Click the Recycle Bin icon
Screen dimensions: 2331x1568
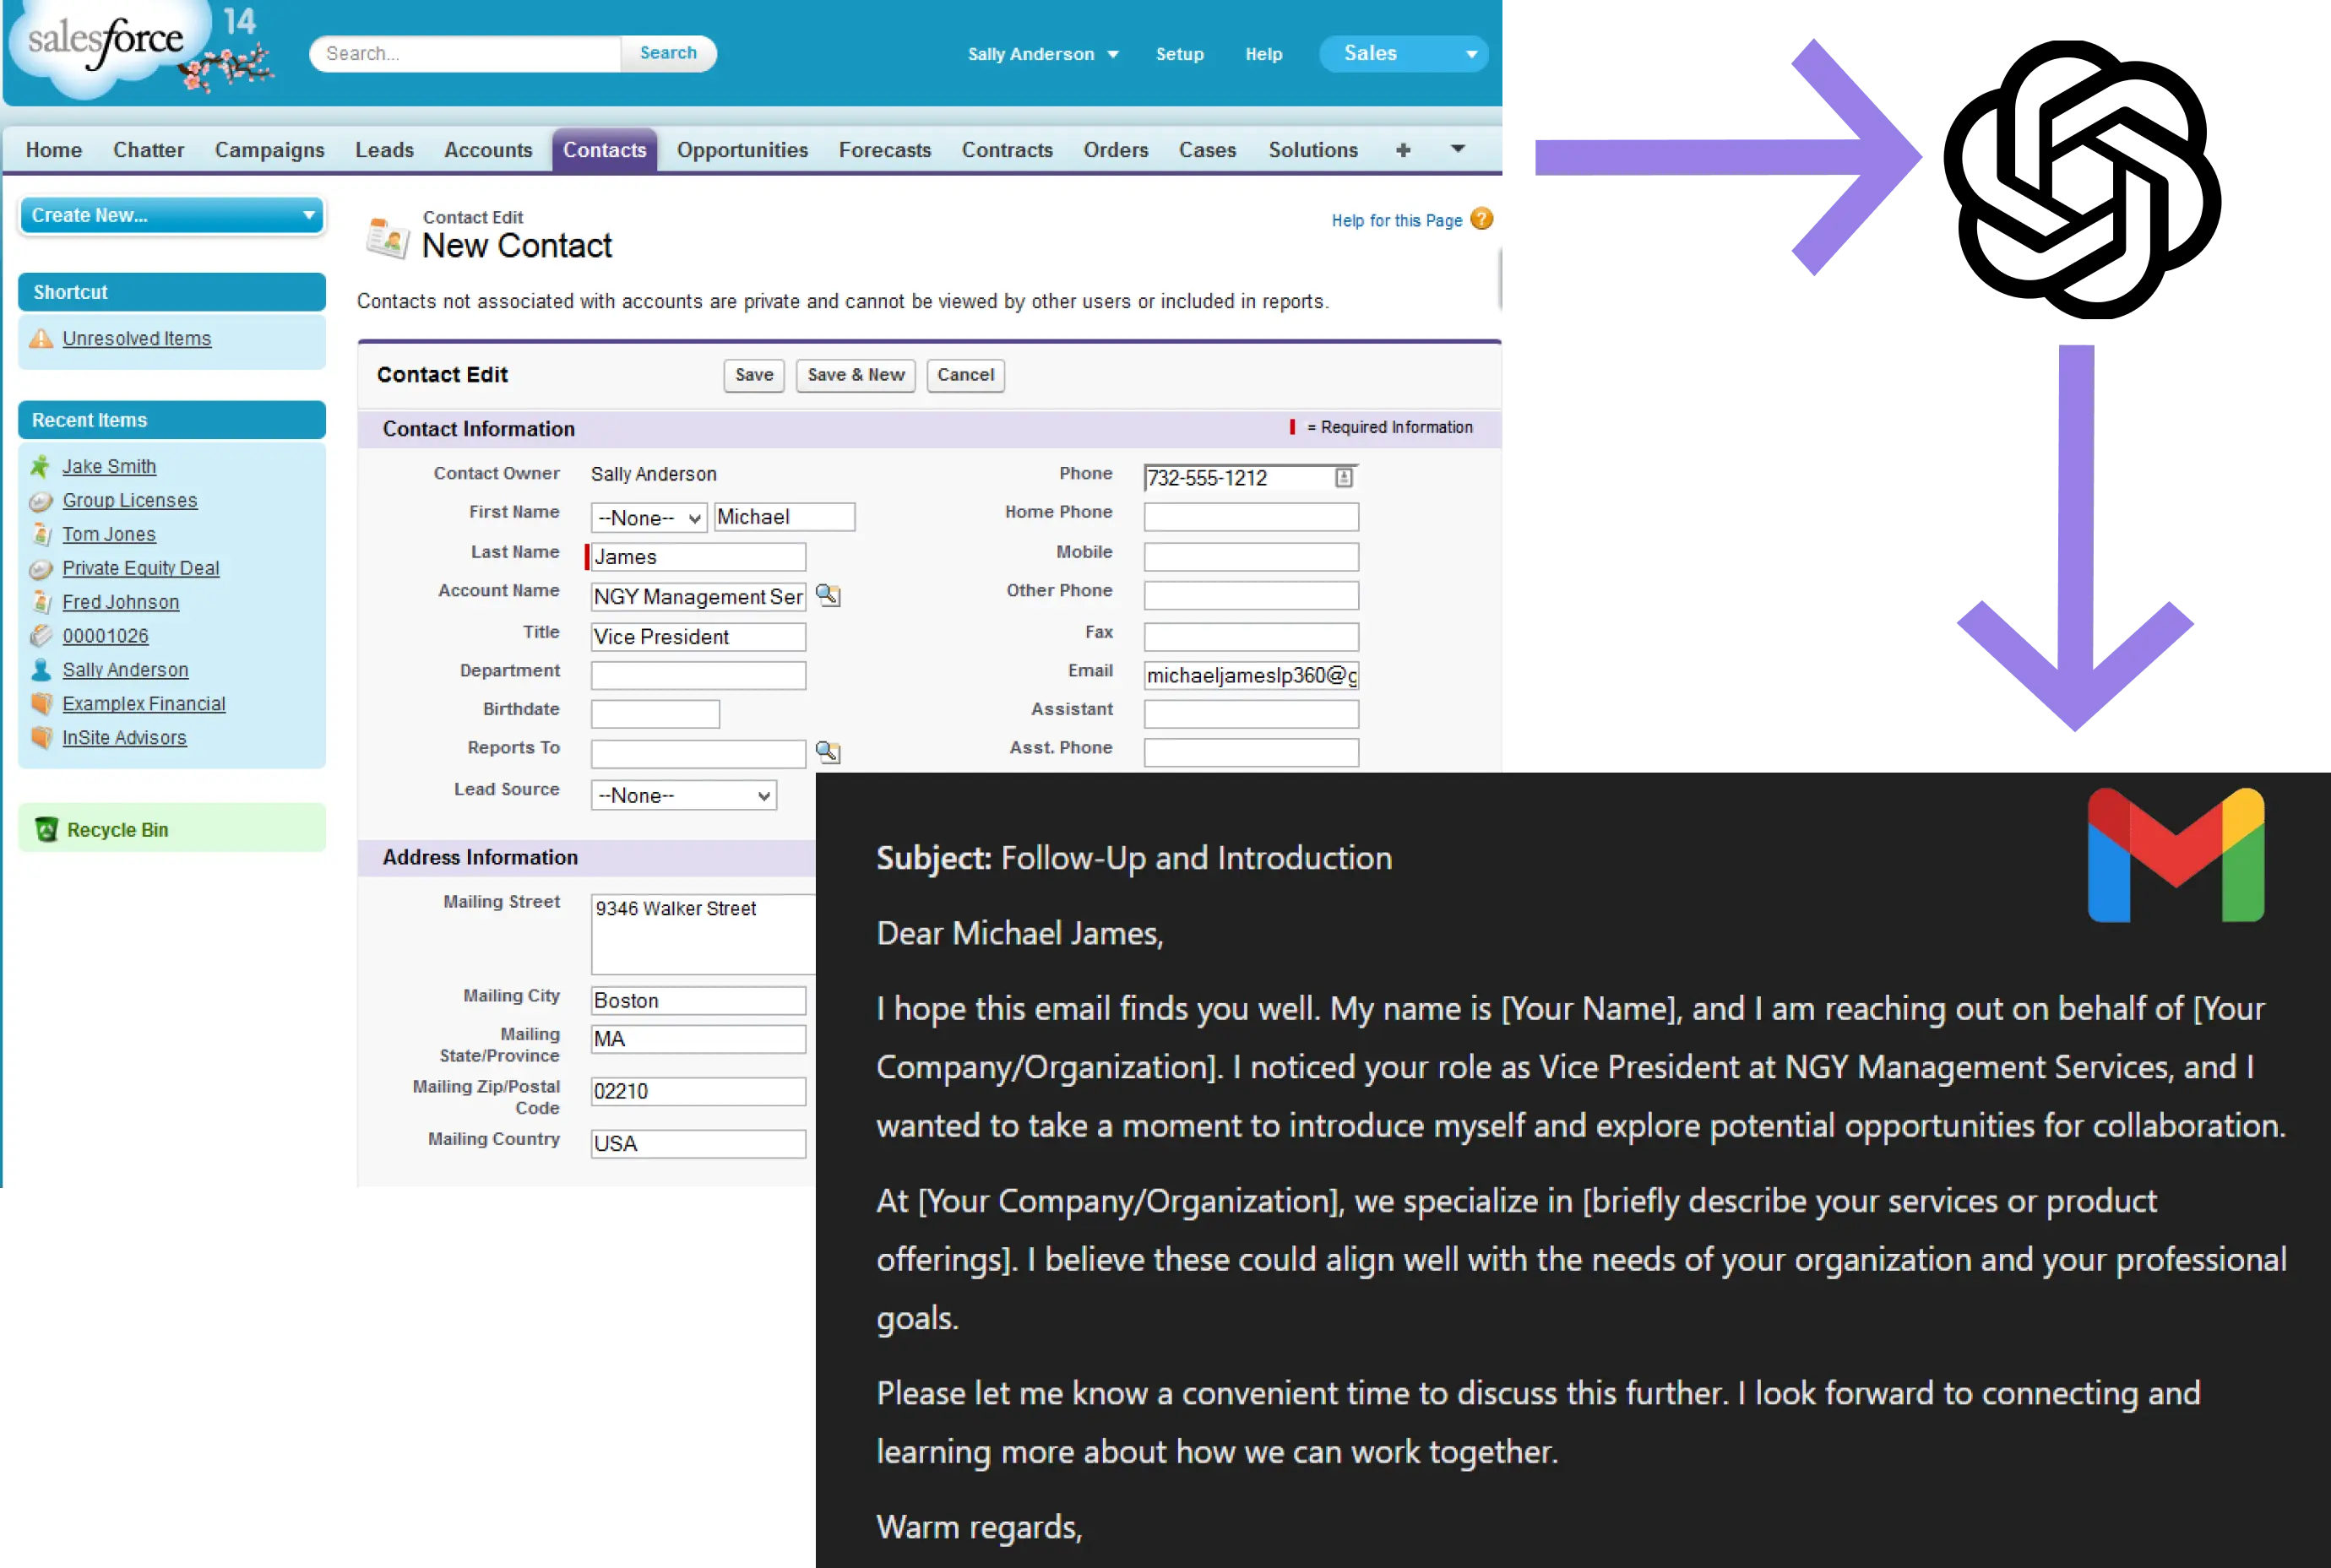tap(46, 829)
